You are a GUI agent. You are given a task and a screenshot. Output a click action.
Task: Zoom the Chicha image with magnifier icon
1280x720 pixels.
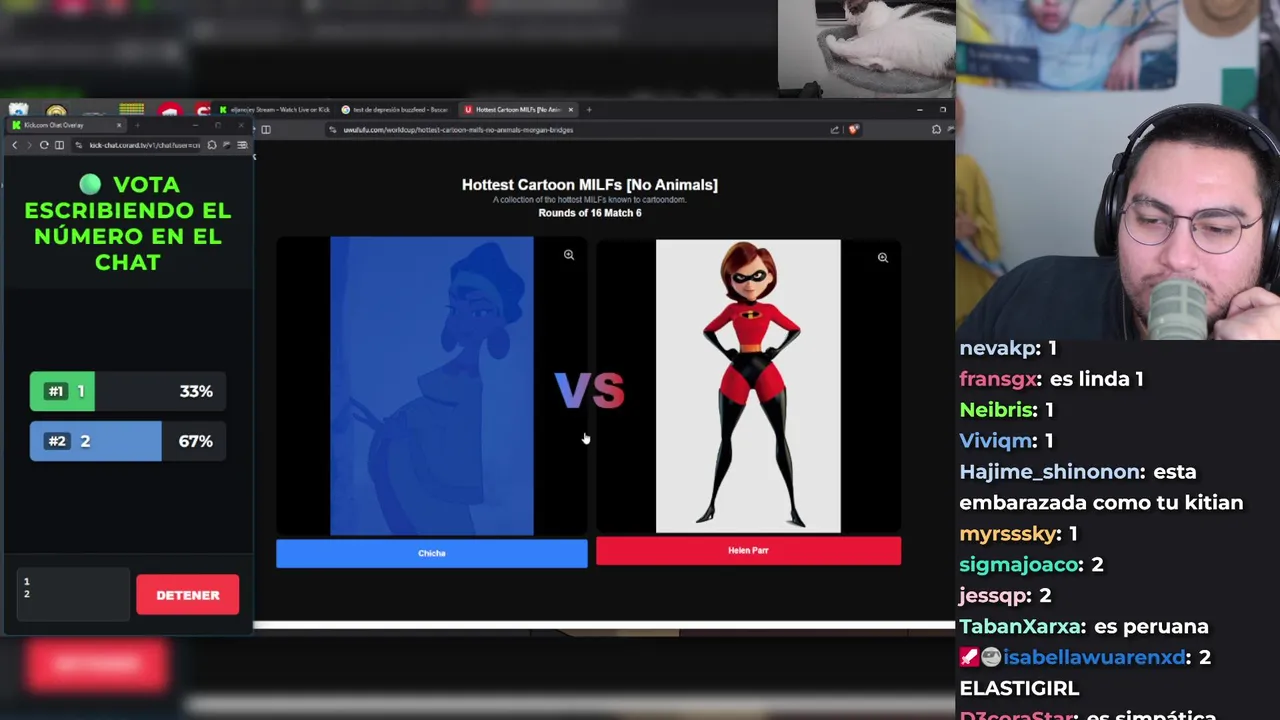pyautogui.click(x=569, y=255)
